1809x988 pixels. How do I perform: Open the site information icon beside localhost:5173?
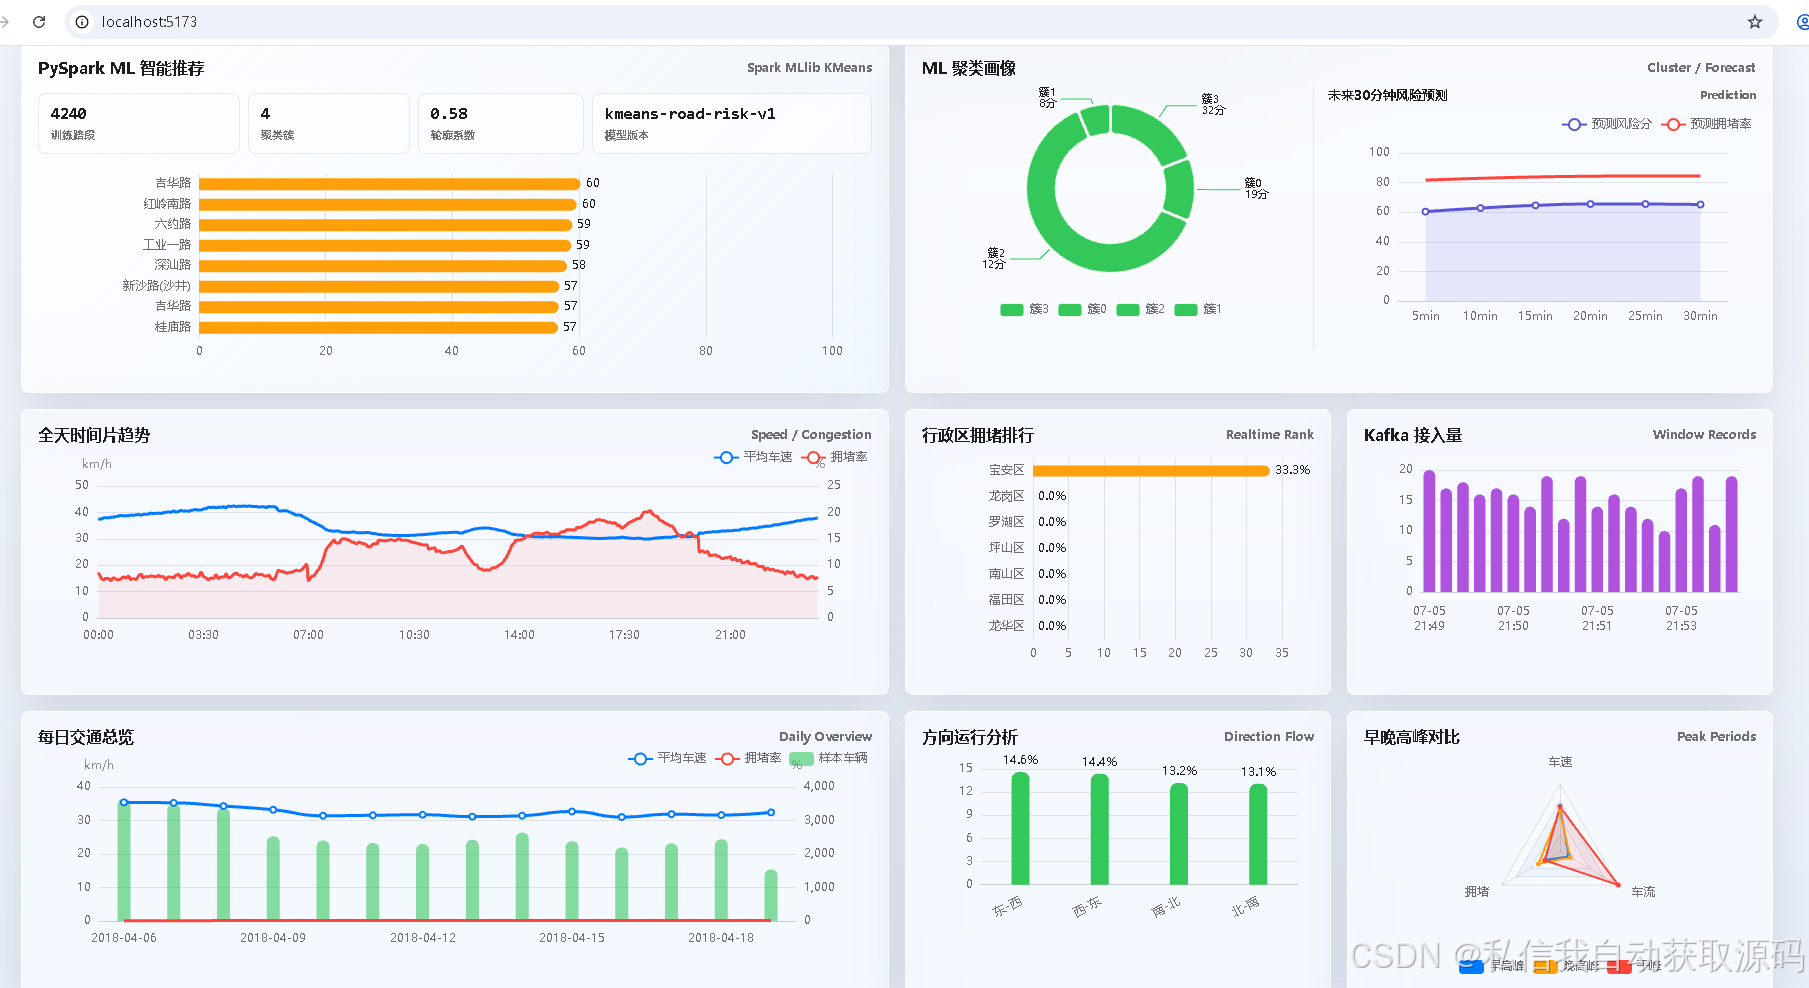click(82, 21)
